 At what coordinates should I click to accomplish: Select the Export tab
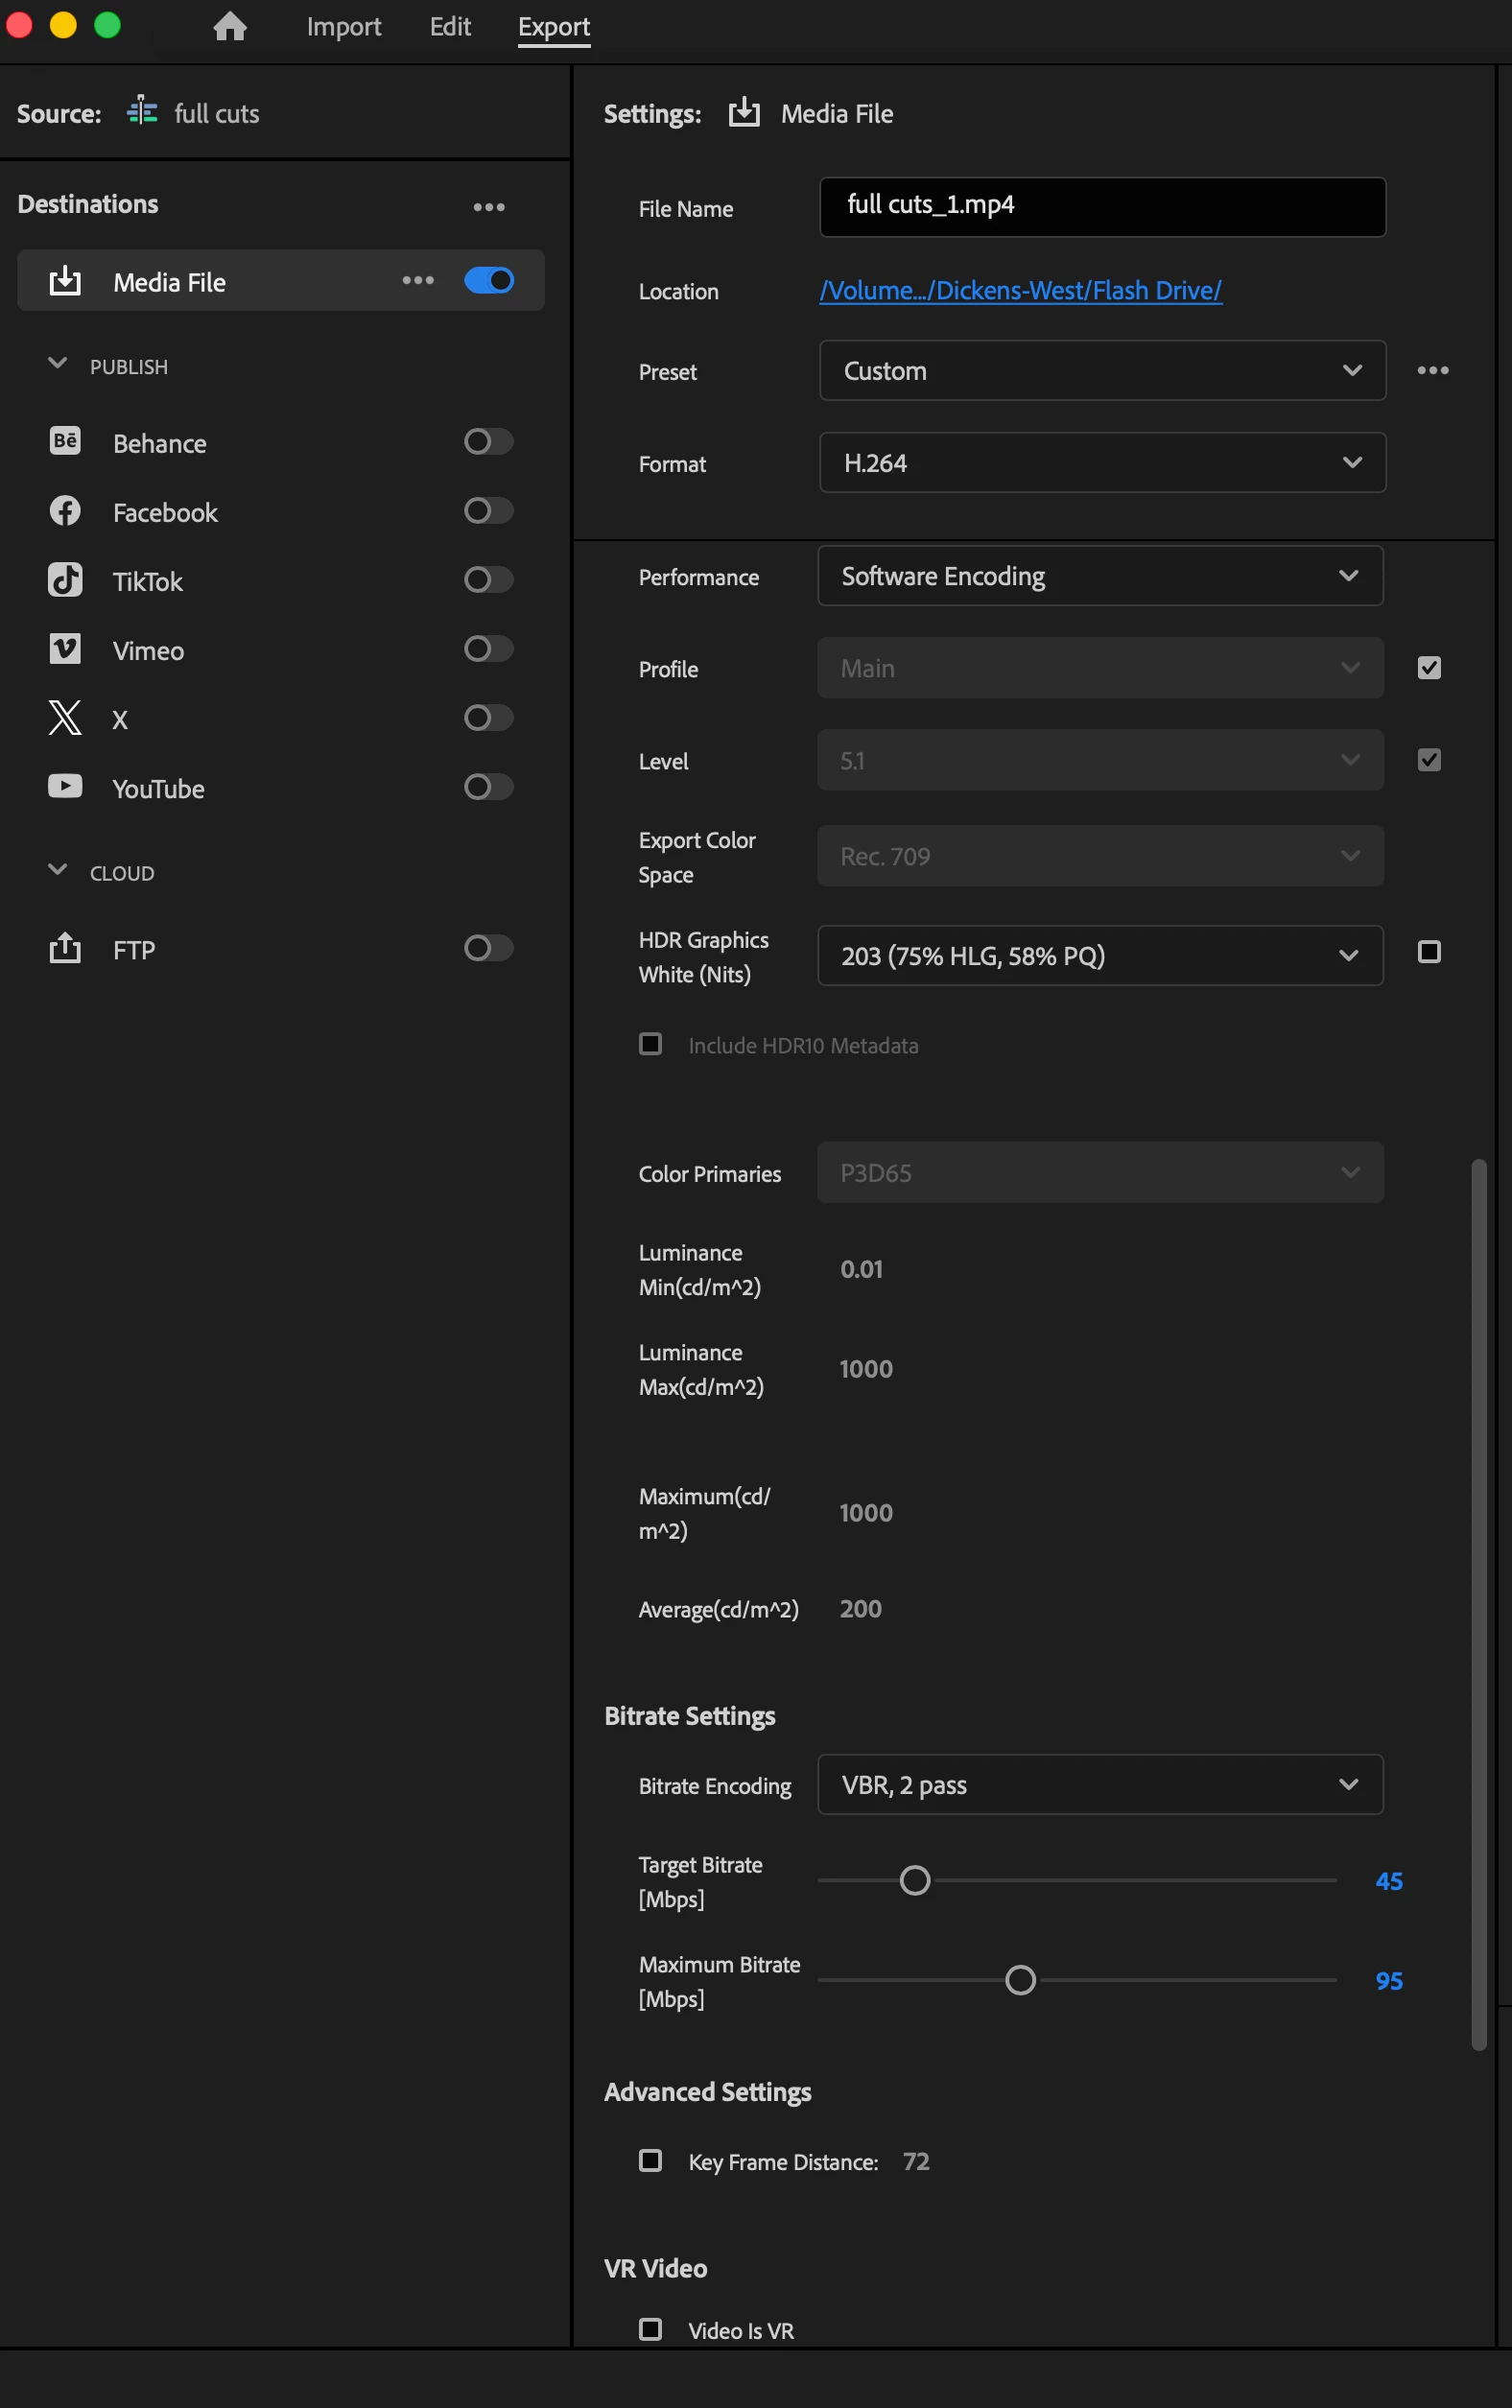554,26
